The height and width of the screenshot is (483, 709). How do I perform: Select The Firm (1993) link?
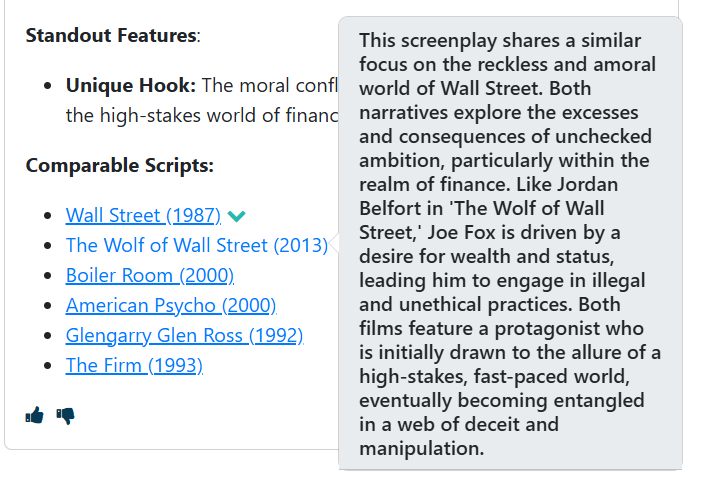pos(134,365)
